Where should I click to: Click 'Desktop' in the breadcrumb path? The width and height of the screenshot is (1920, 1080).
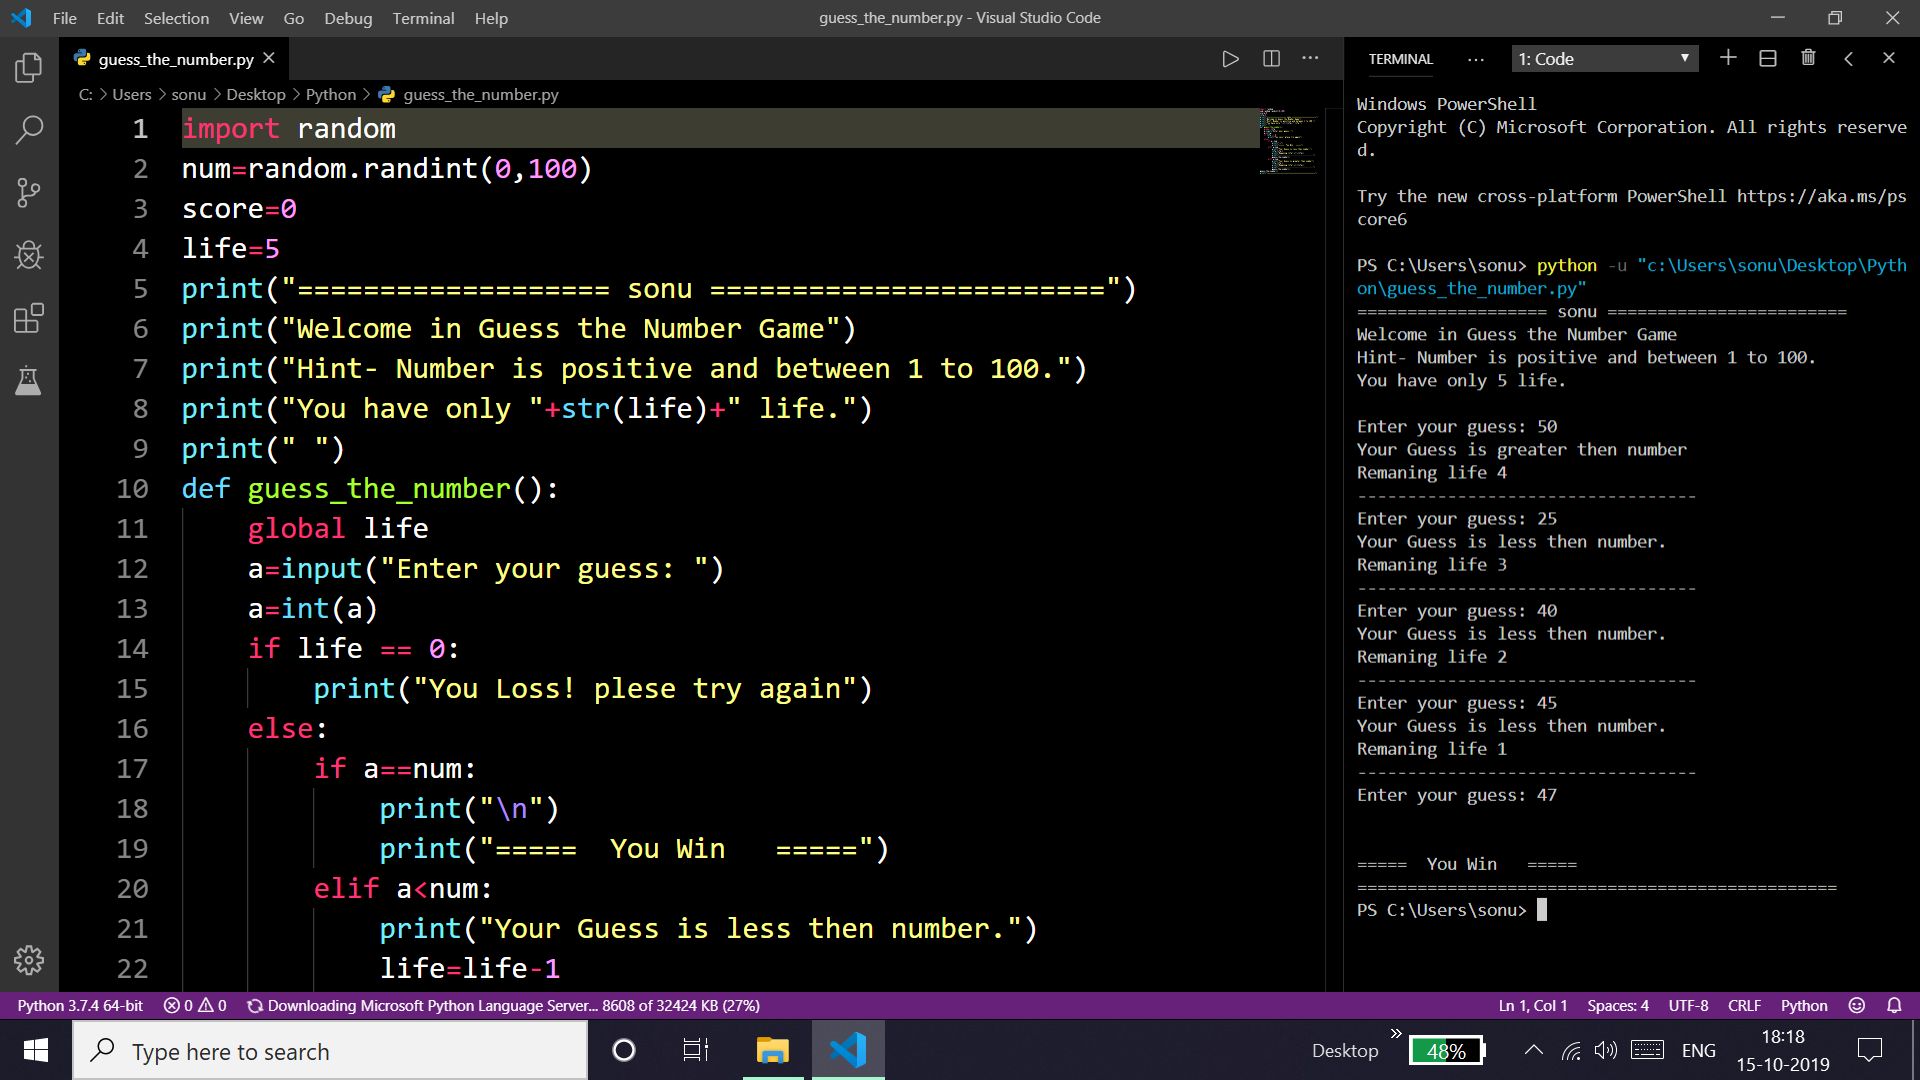255,94
